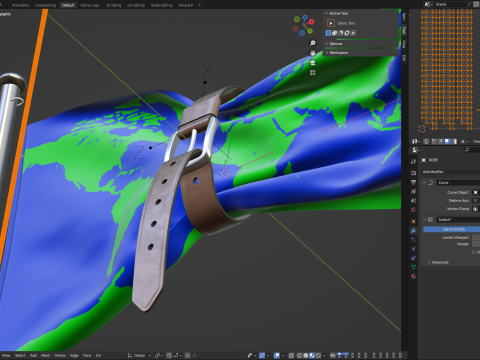Select wireframe viewport shading
This screenshot has height=360, width=480.
[x=300, y=355]
